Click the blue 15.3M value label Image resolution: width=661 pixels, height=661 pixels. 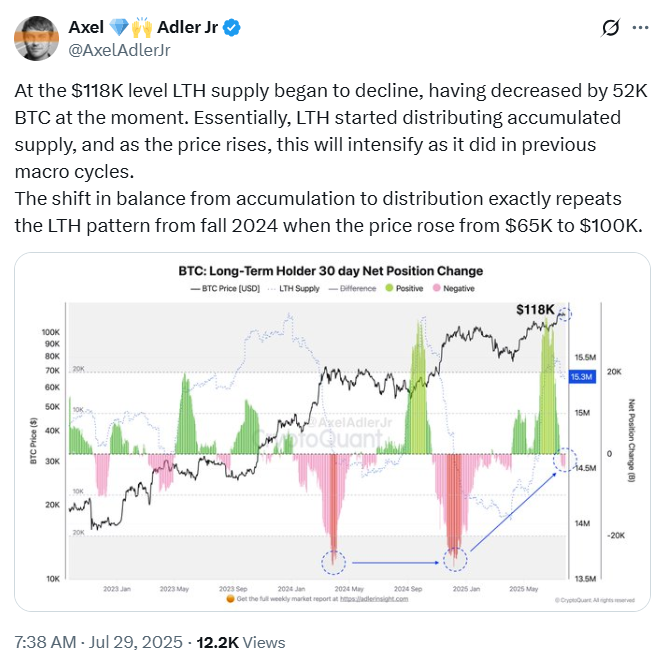[583, 377]
